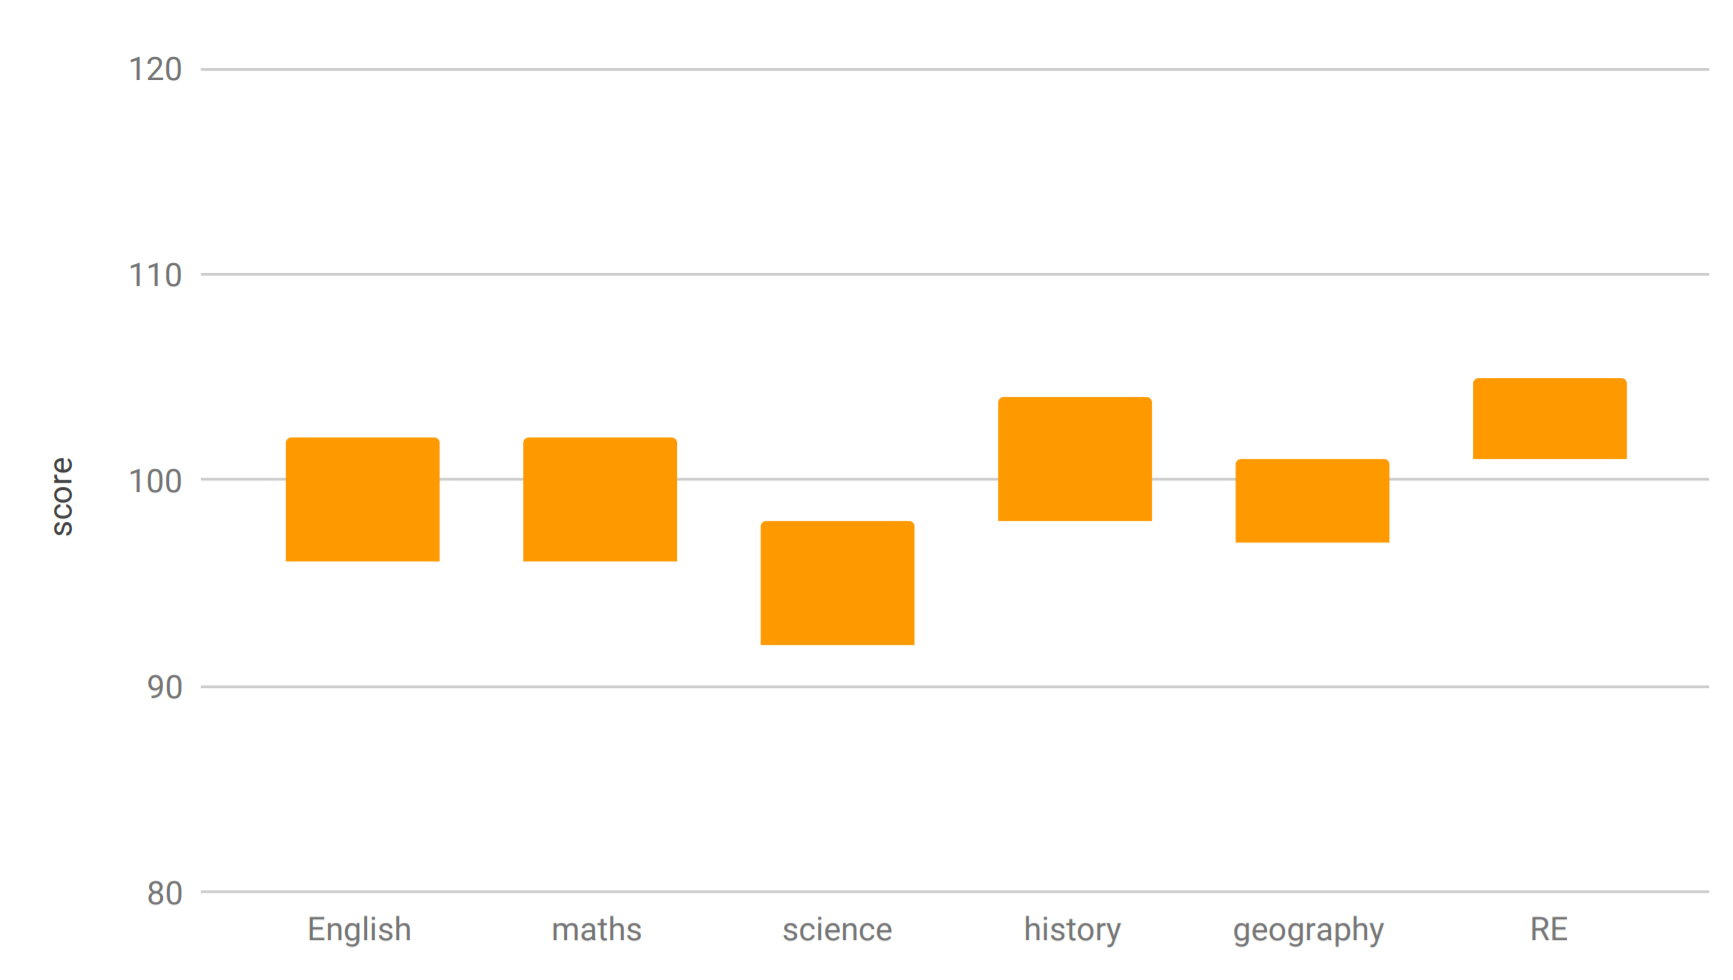This screenshot has height=980, width=1733.
Task: Click the maths x-axis label
Action: pos(597,930)
